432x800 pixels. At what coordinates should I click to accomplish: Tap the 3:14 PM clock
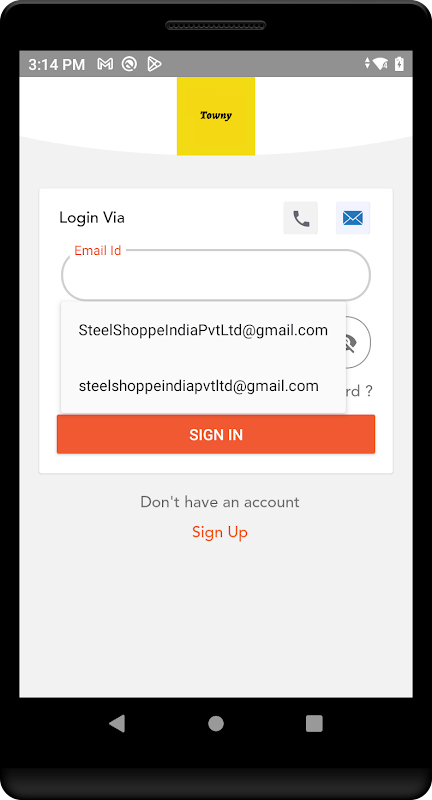(x=56, y=64)
